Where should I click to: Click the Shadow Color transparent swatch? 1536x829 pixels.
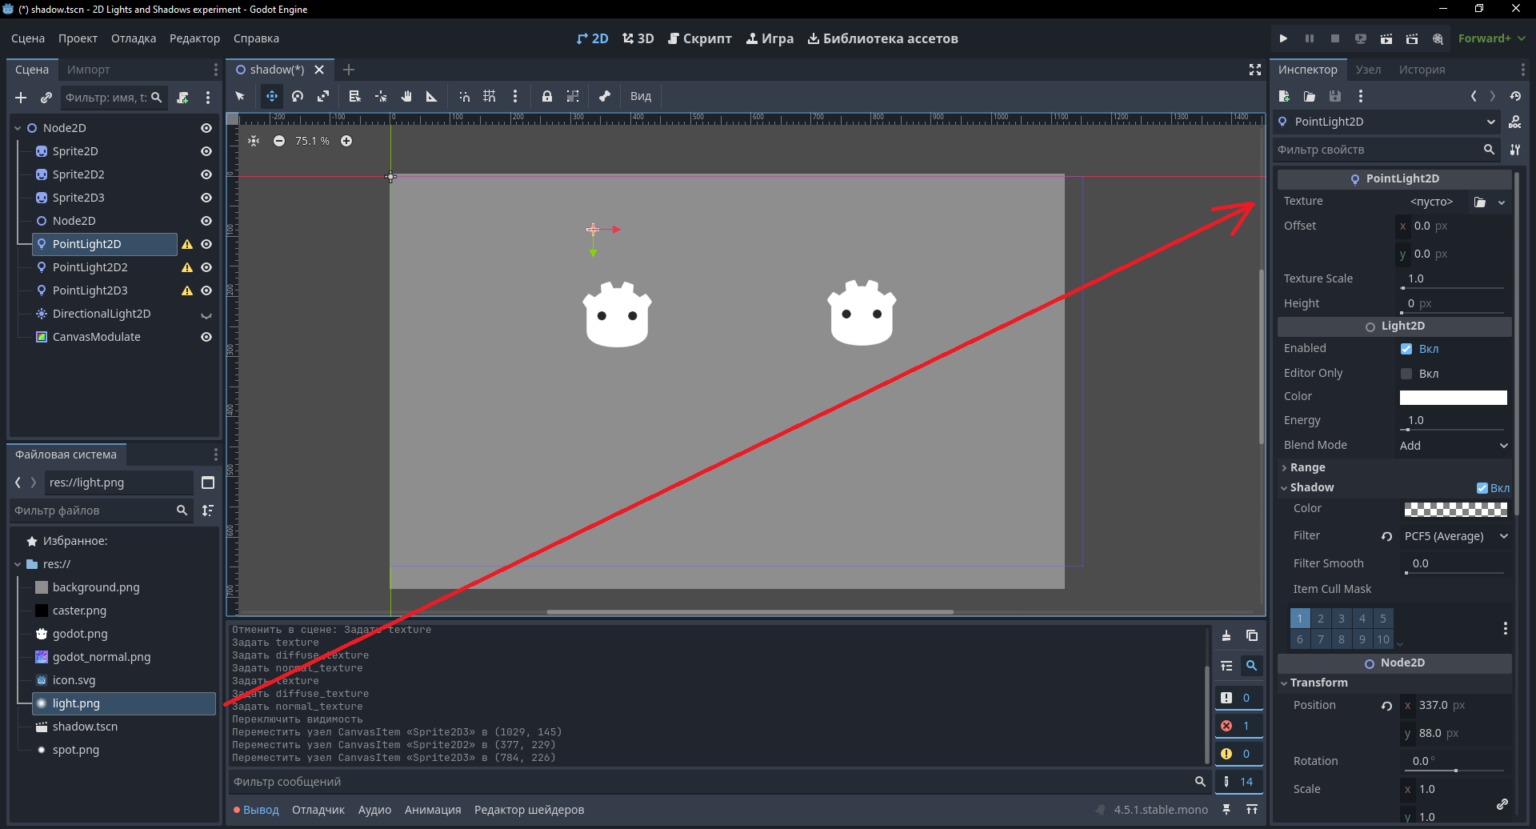tap(1455, 510)
